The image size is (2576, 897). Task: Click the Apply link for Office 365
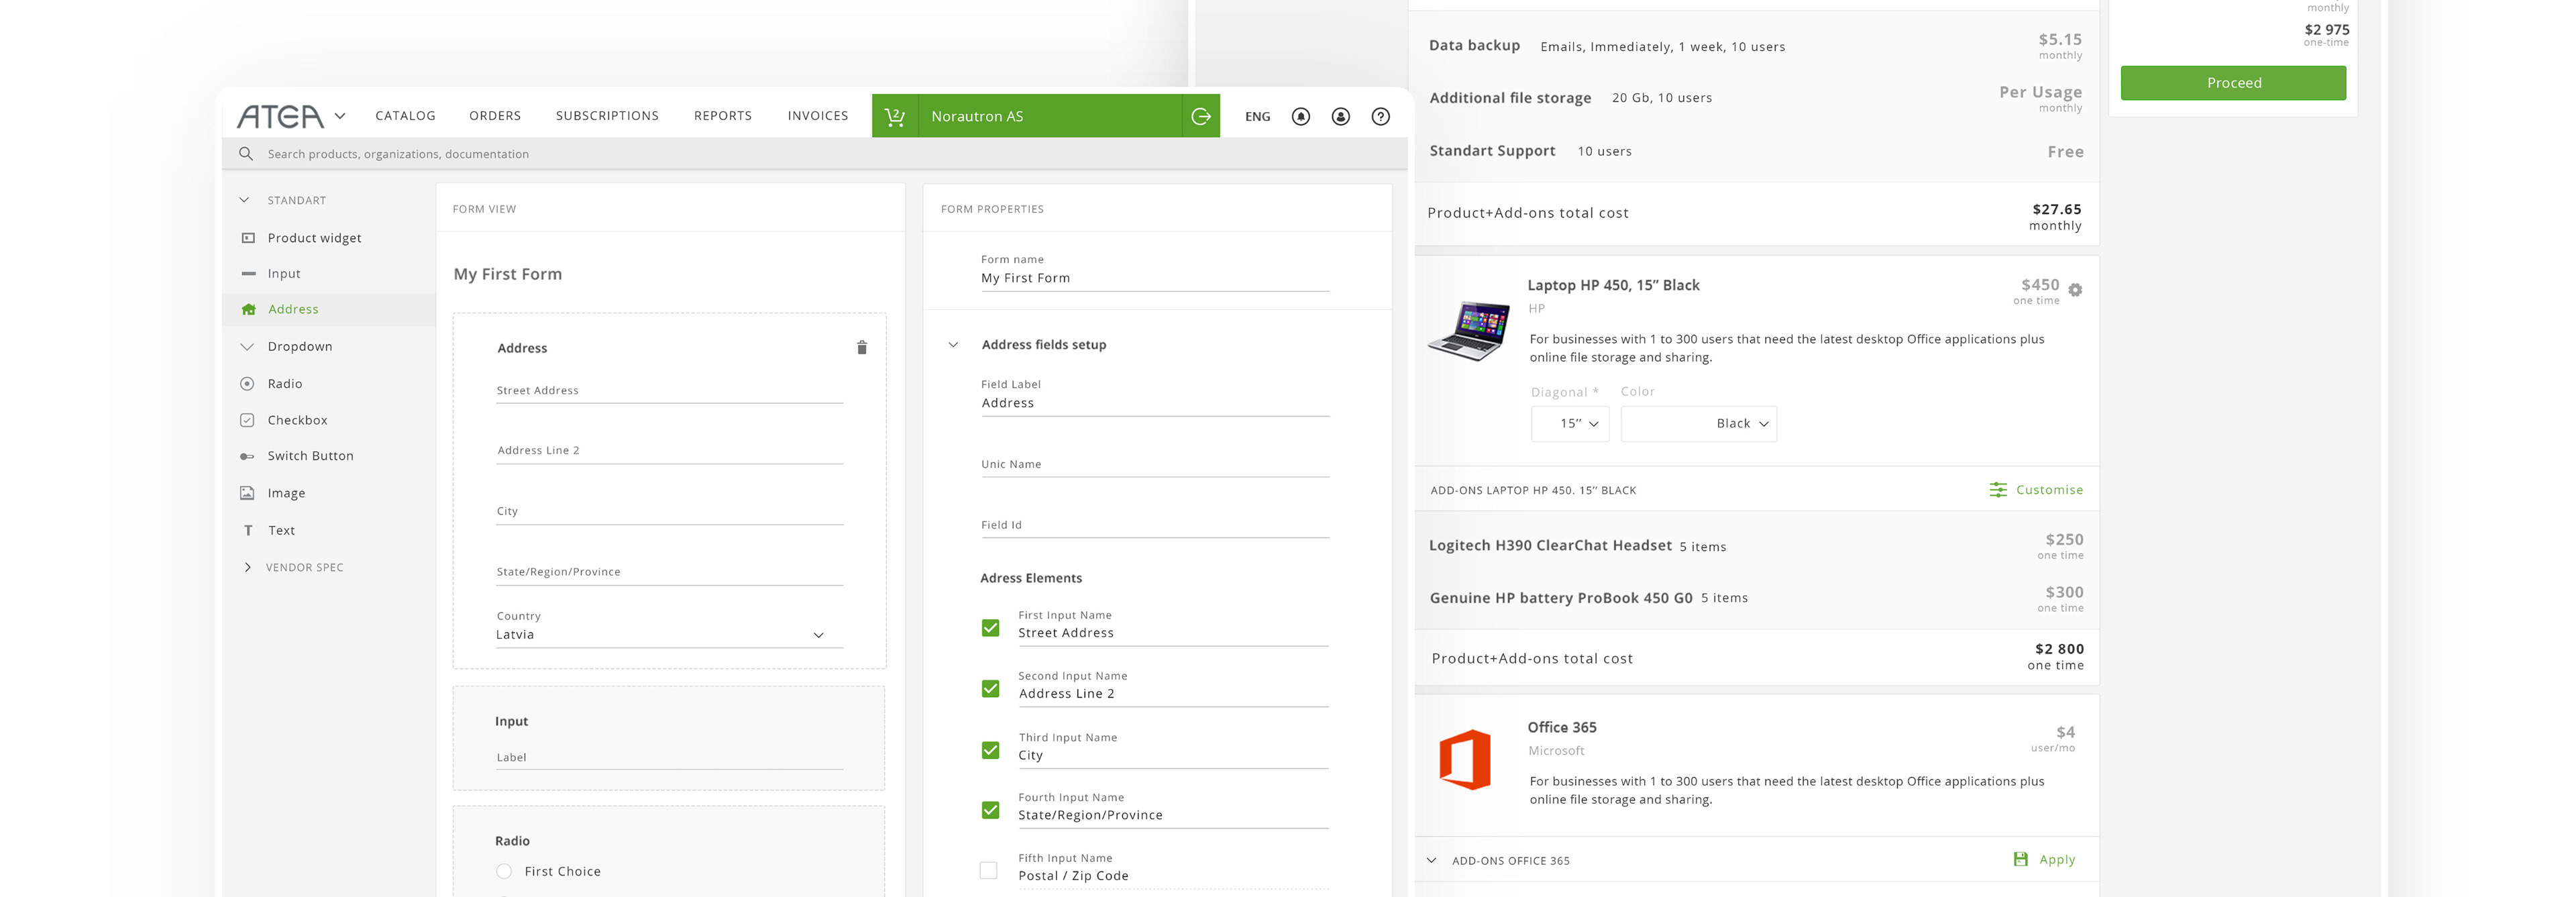pos(2057,860)
